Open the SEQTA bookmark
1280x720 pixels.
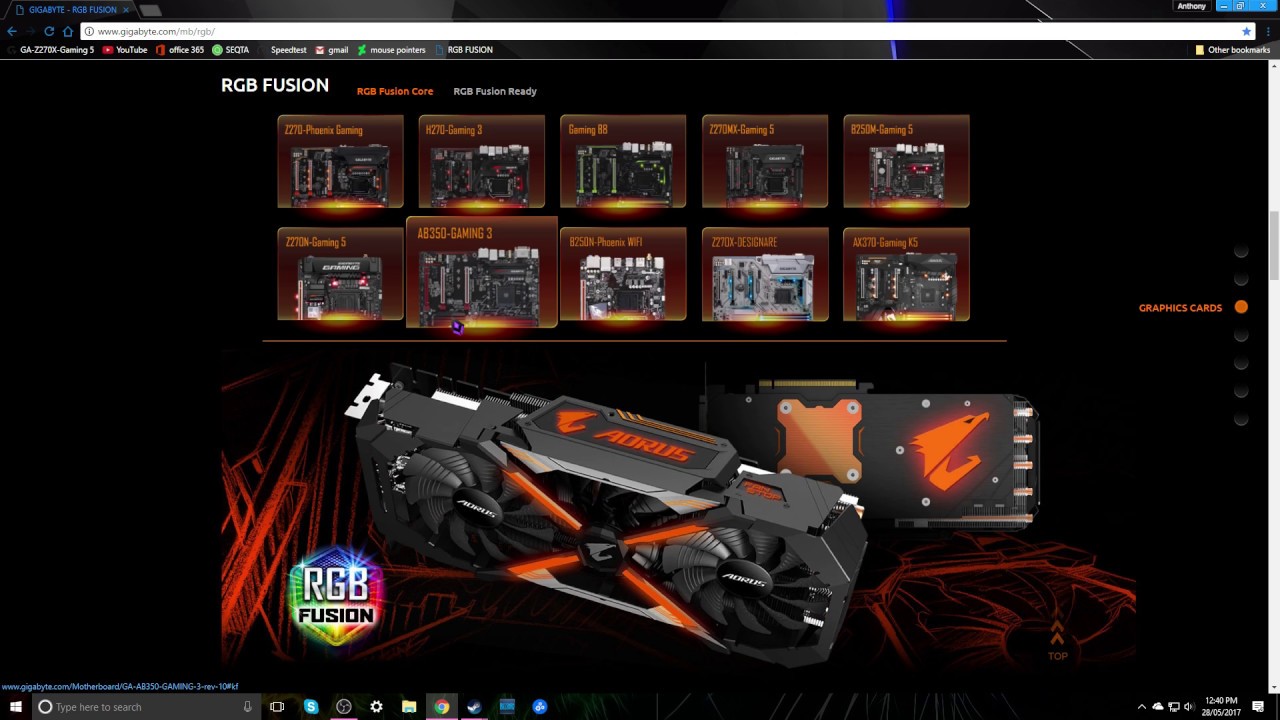click(231, 50)
